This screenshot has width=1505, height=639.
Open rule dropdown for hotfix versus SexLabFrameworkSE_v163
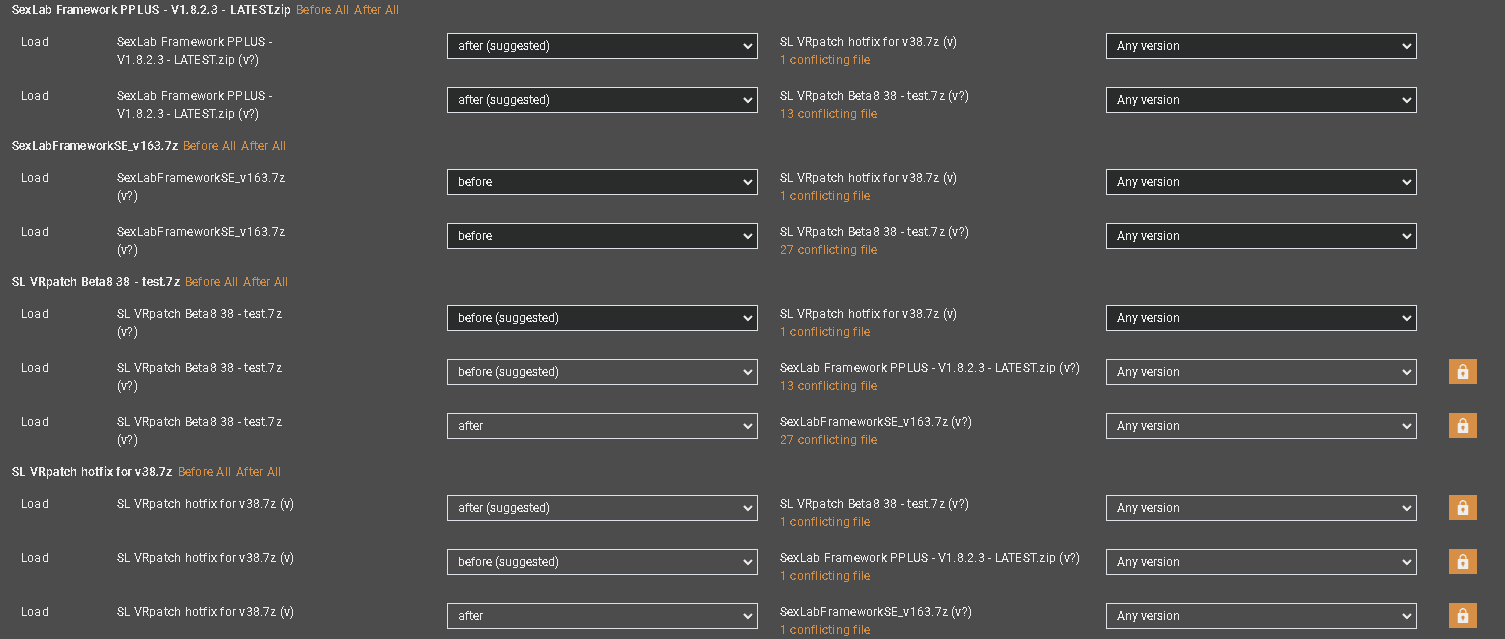pyautogui.click(x=602, y=616)
